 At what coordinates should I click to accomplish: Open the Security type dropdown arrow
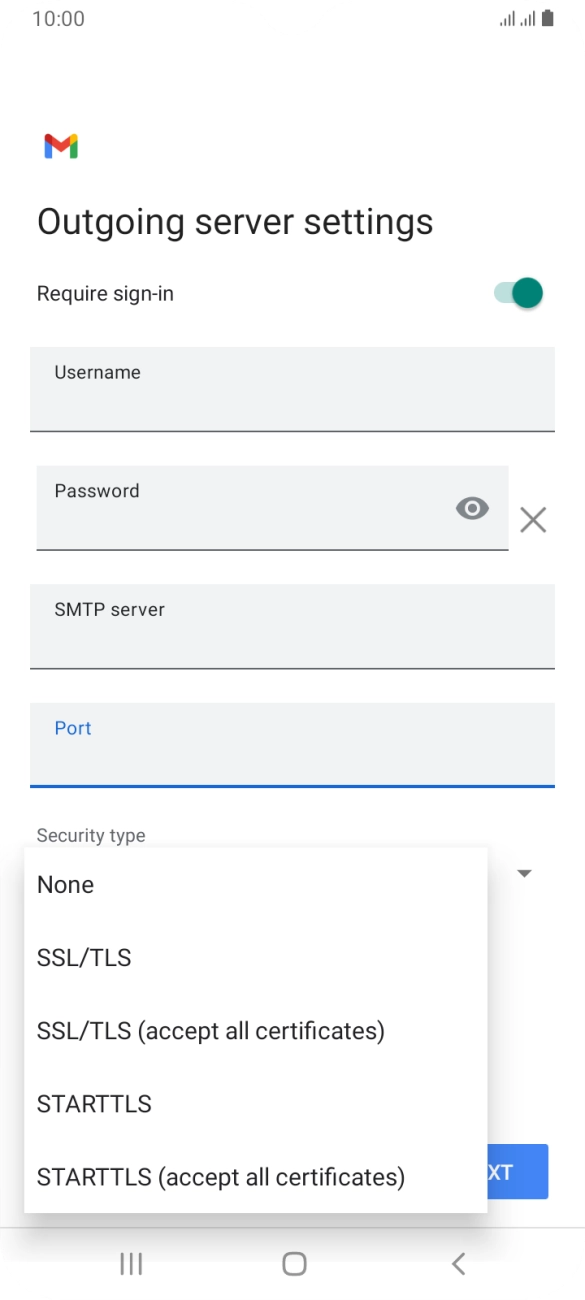[524, 873]
